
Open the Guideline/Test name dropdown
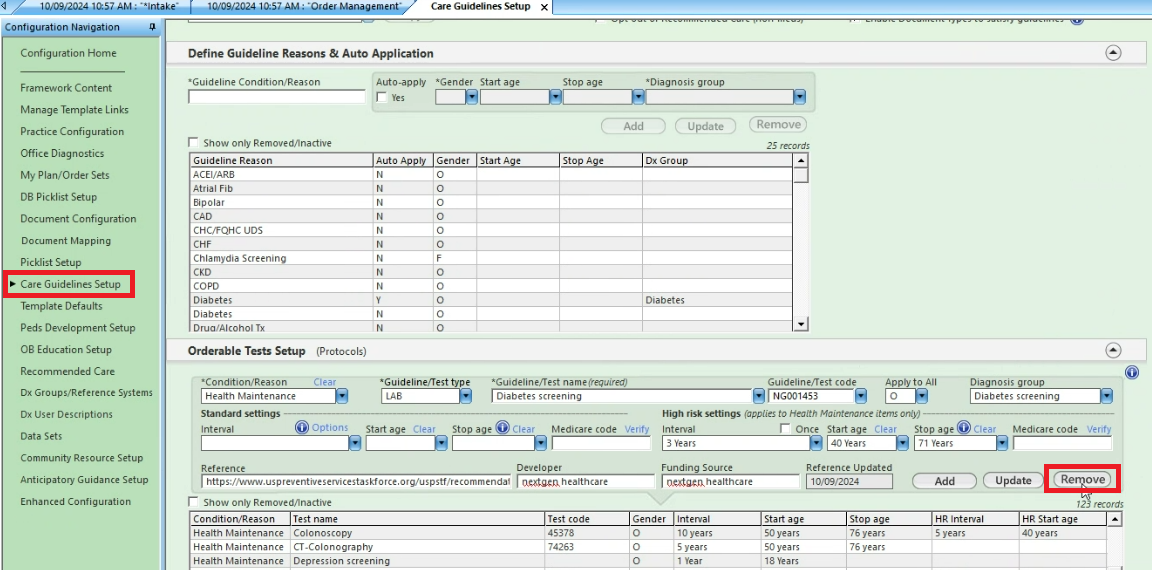coord(759,396)
